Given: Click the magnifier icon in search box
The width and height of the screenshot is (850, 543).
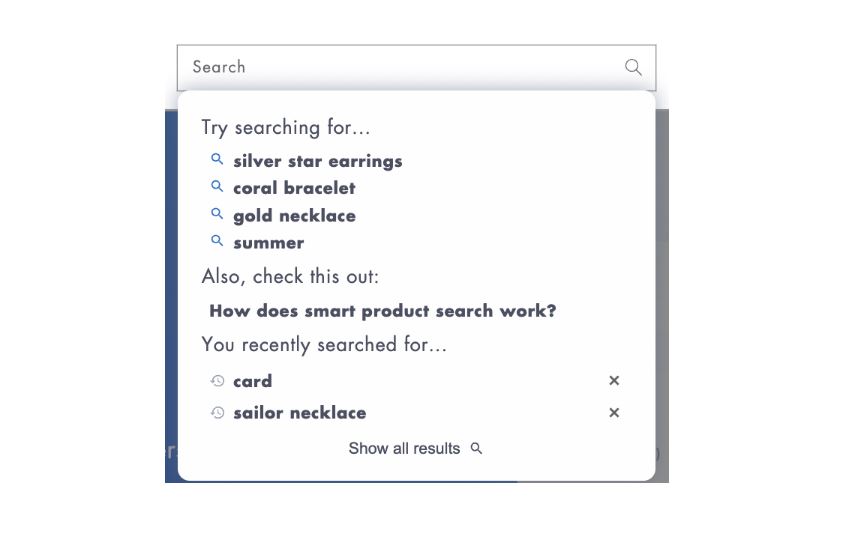Looking at the screenshot, I should [x=633, y=67].
